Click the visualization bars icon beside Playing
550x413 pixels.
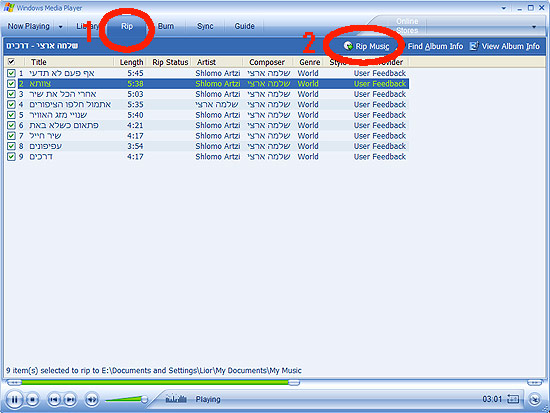176,399
